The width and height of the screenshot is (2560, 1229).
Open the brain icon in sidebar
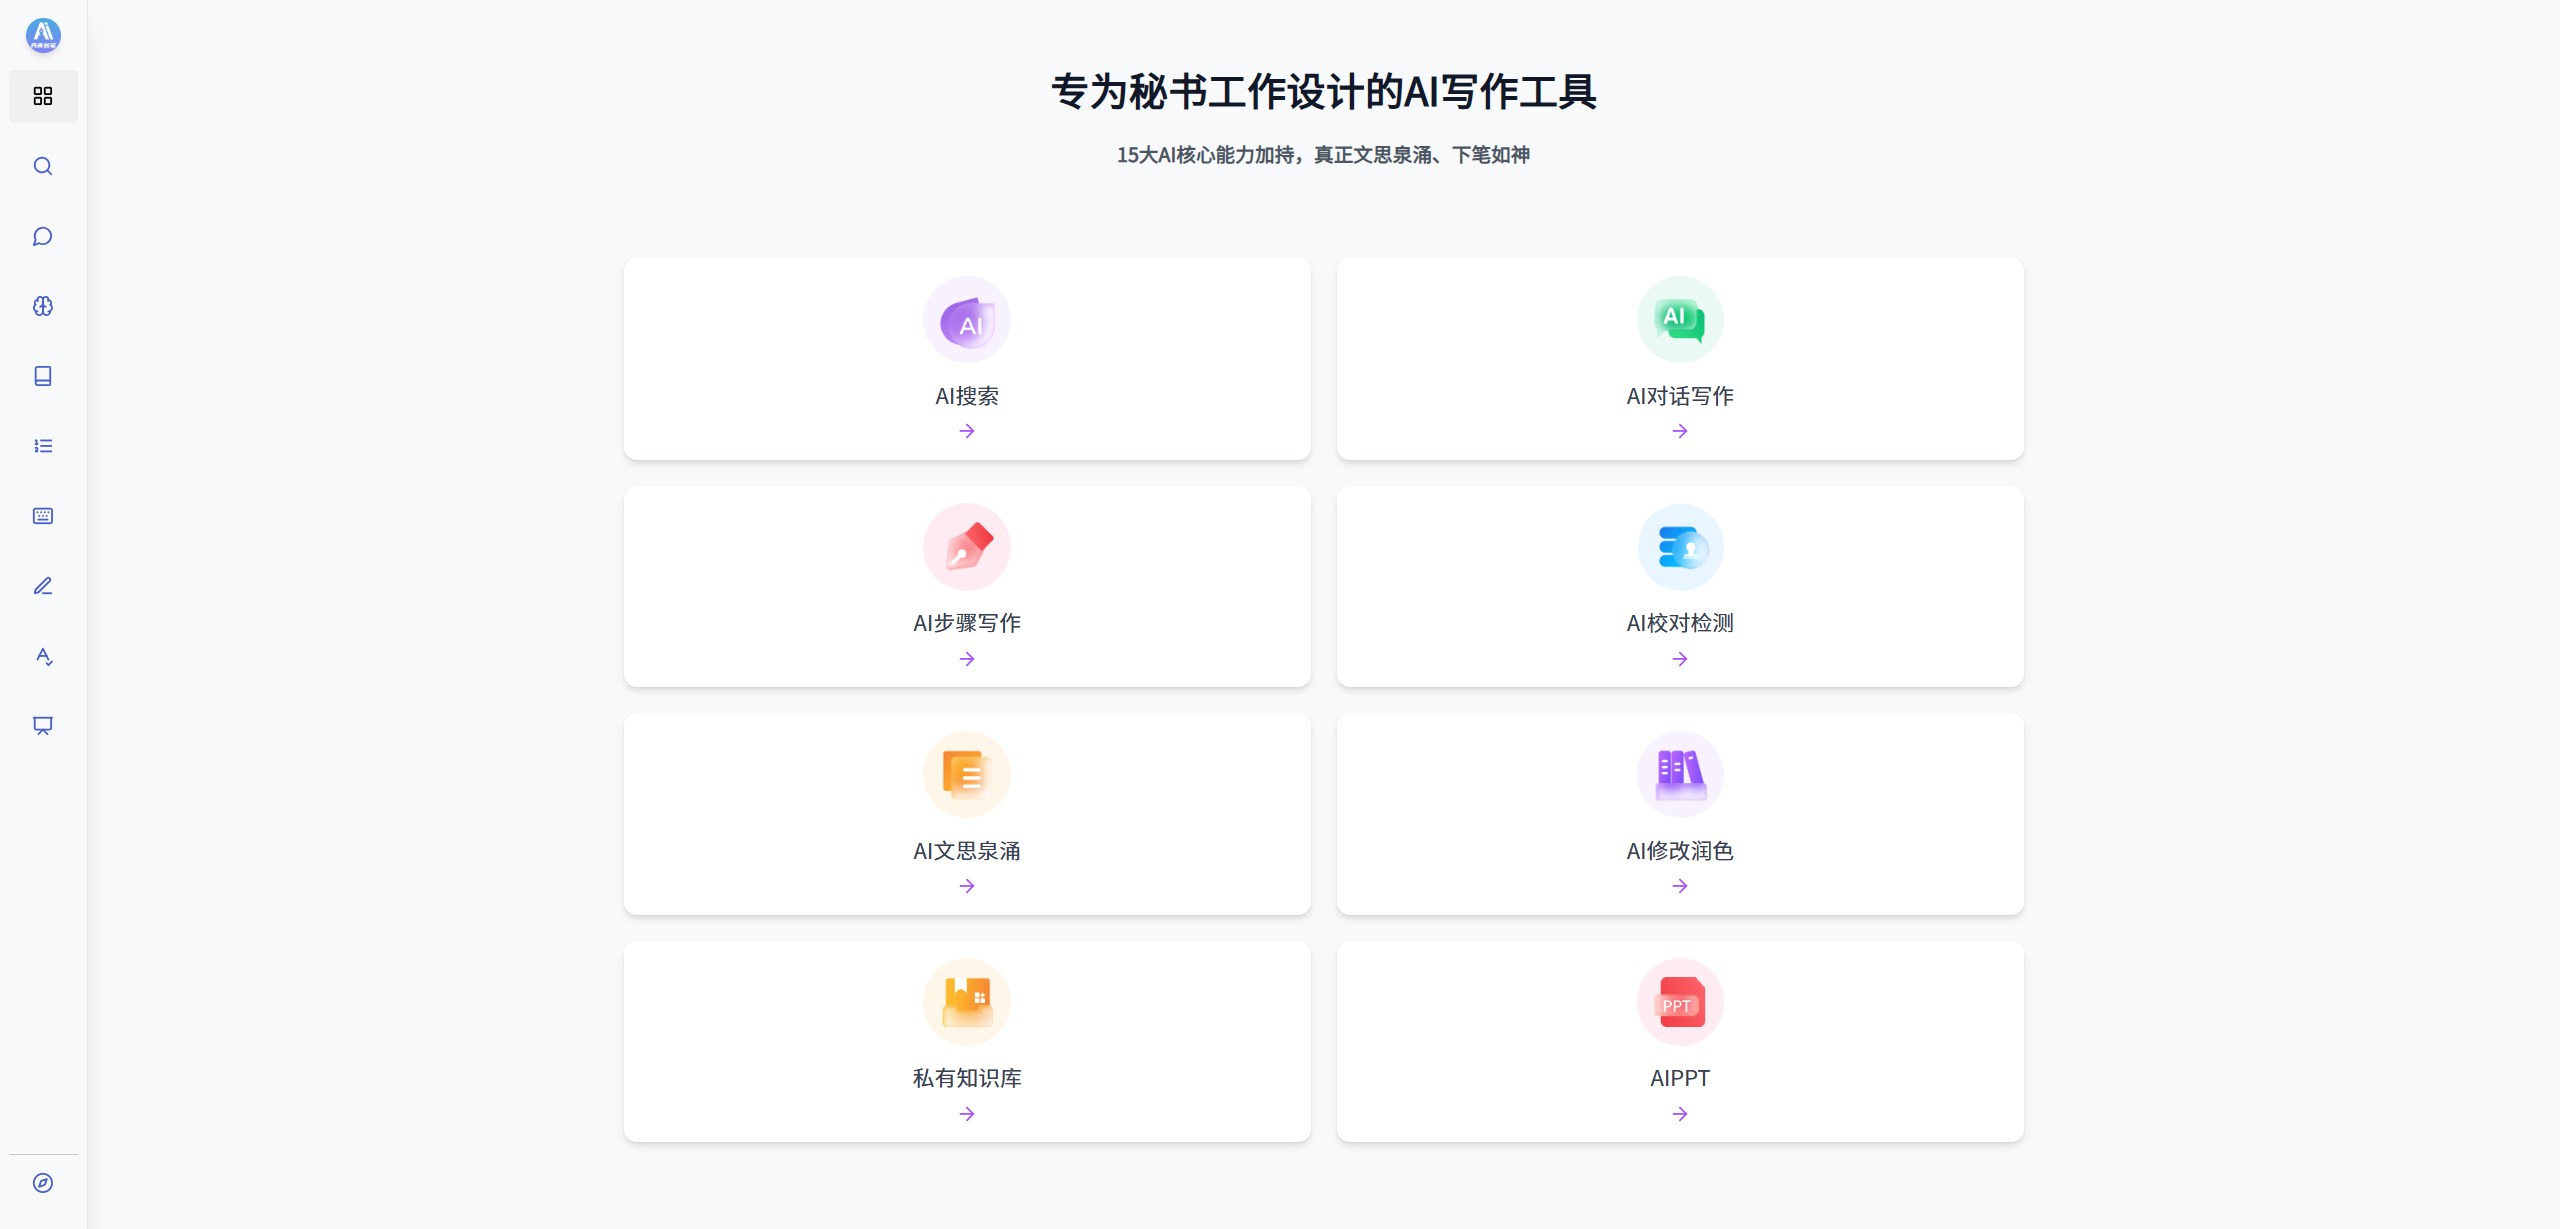(x=43, y=306)
